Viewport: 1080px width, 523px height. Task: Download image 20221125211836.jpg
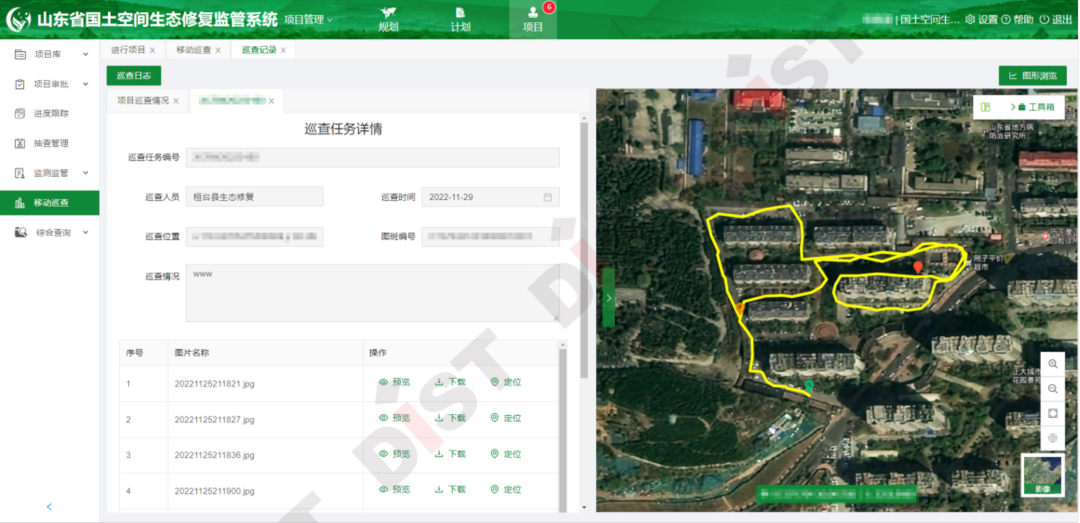[450, 454]
